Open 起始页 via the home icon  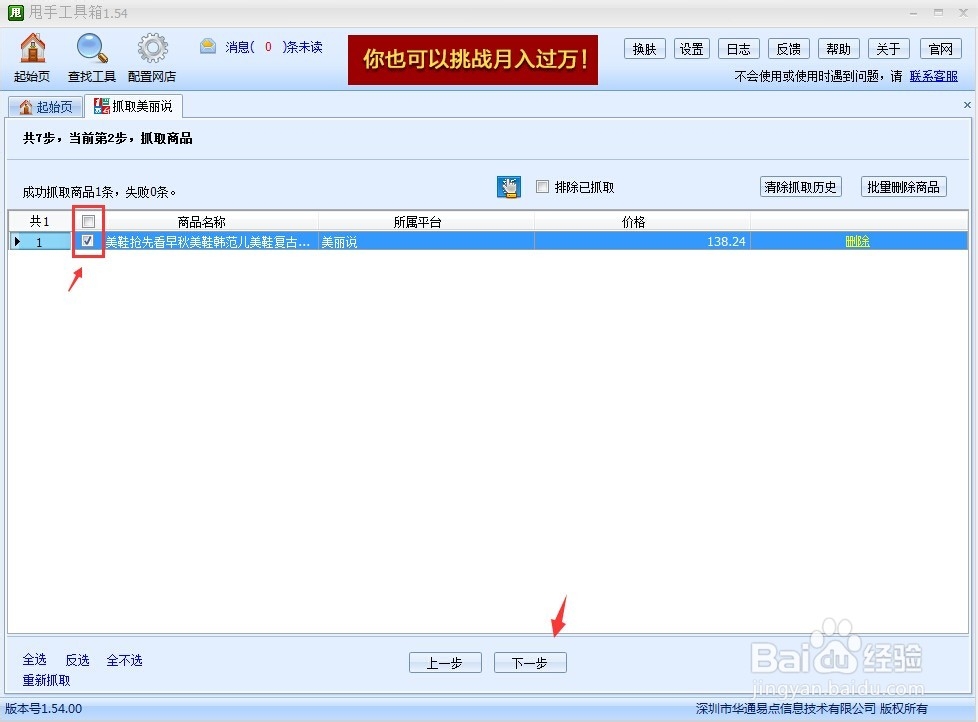tap(32, 57)
